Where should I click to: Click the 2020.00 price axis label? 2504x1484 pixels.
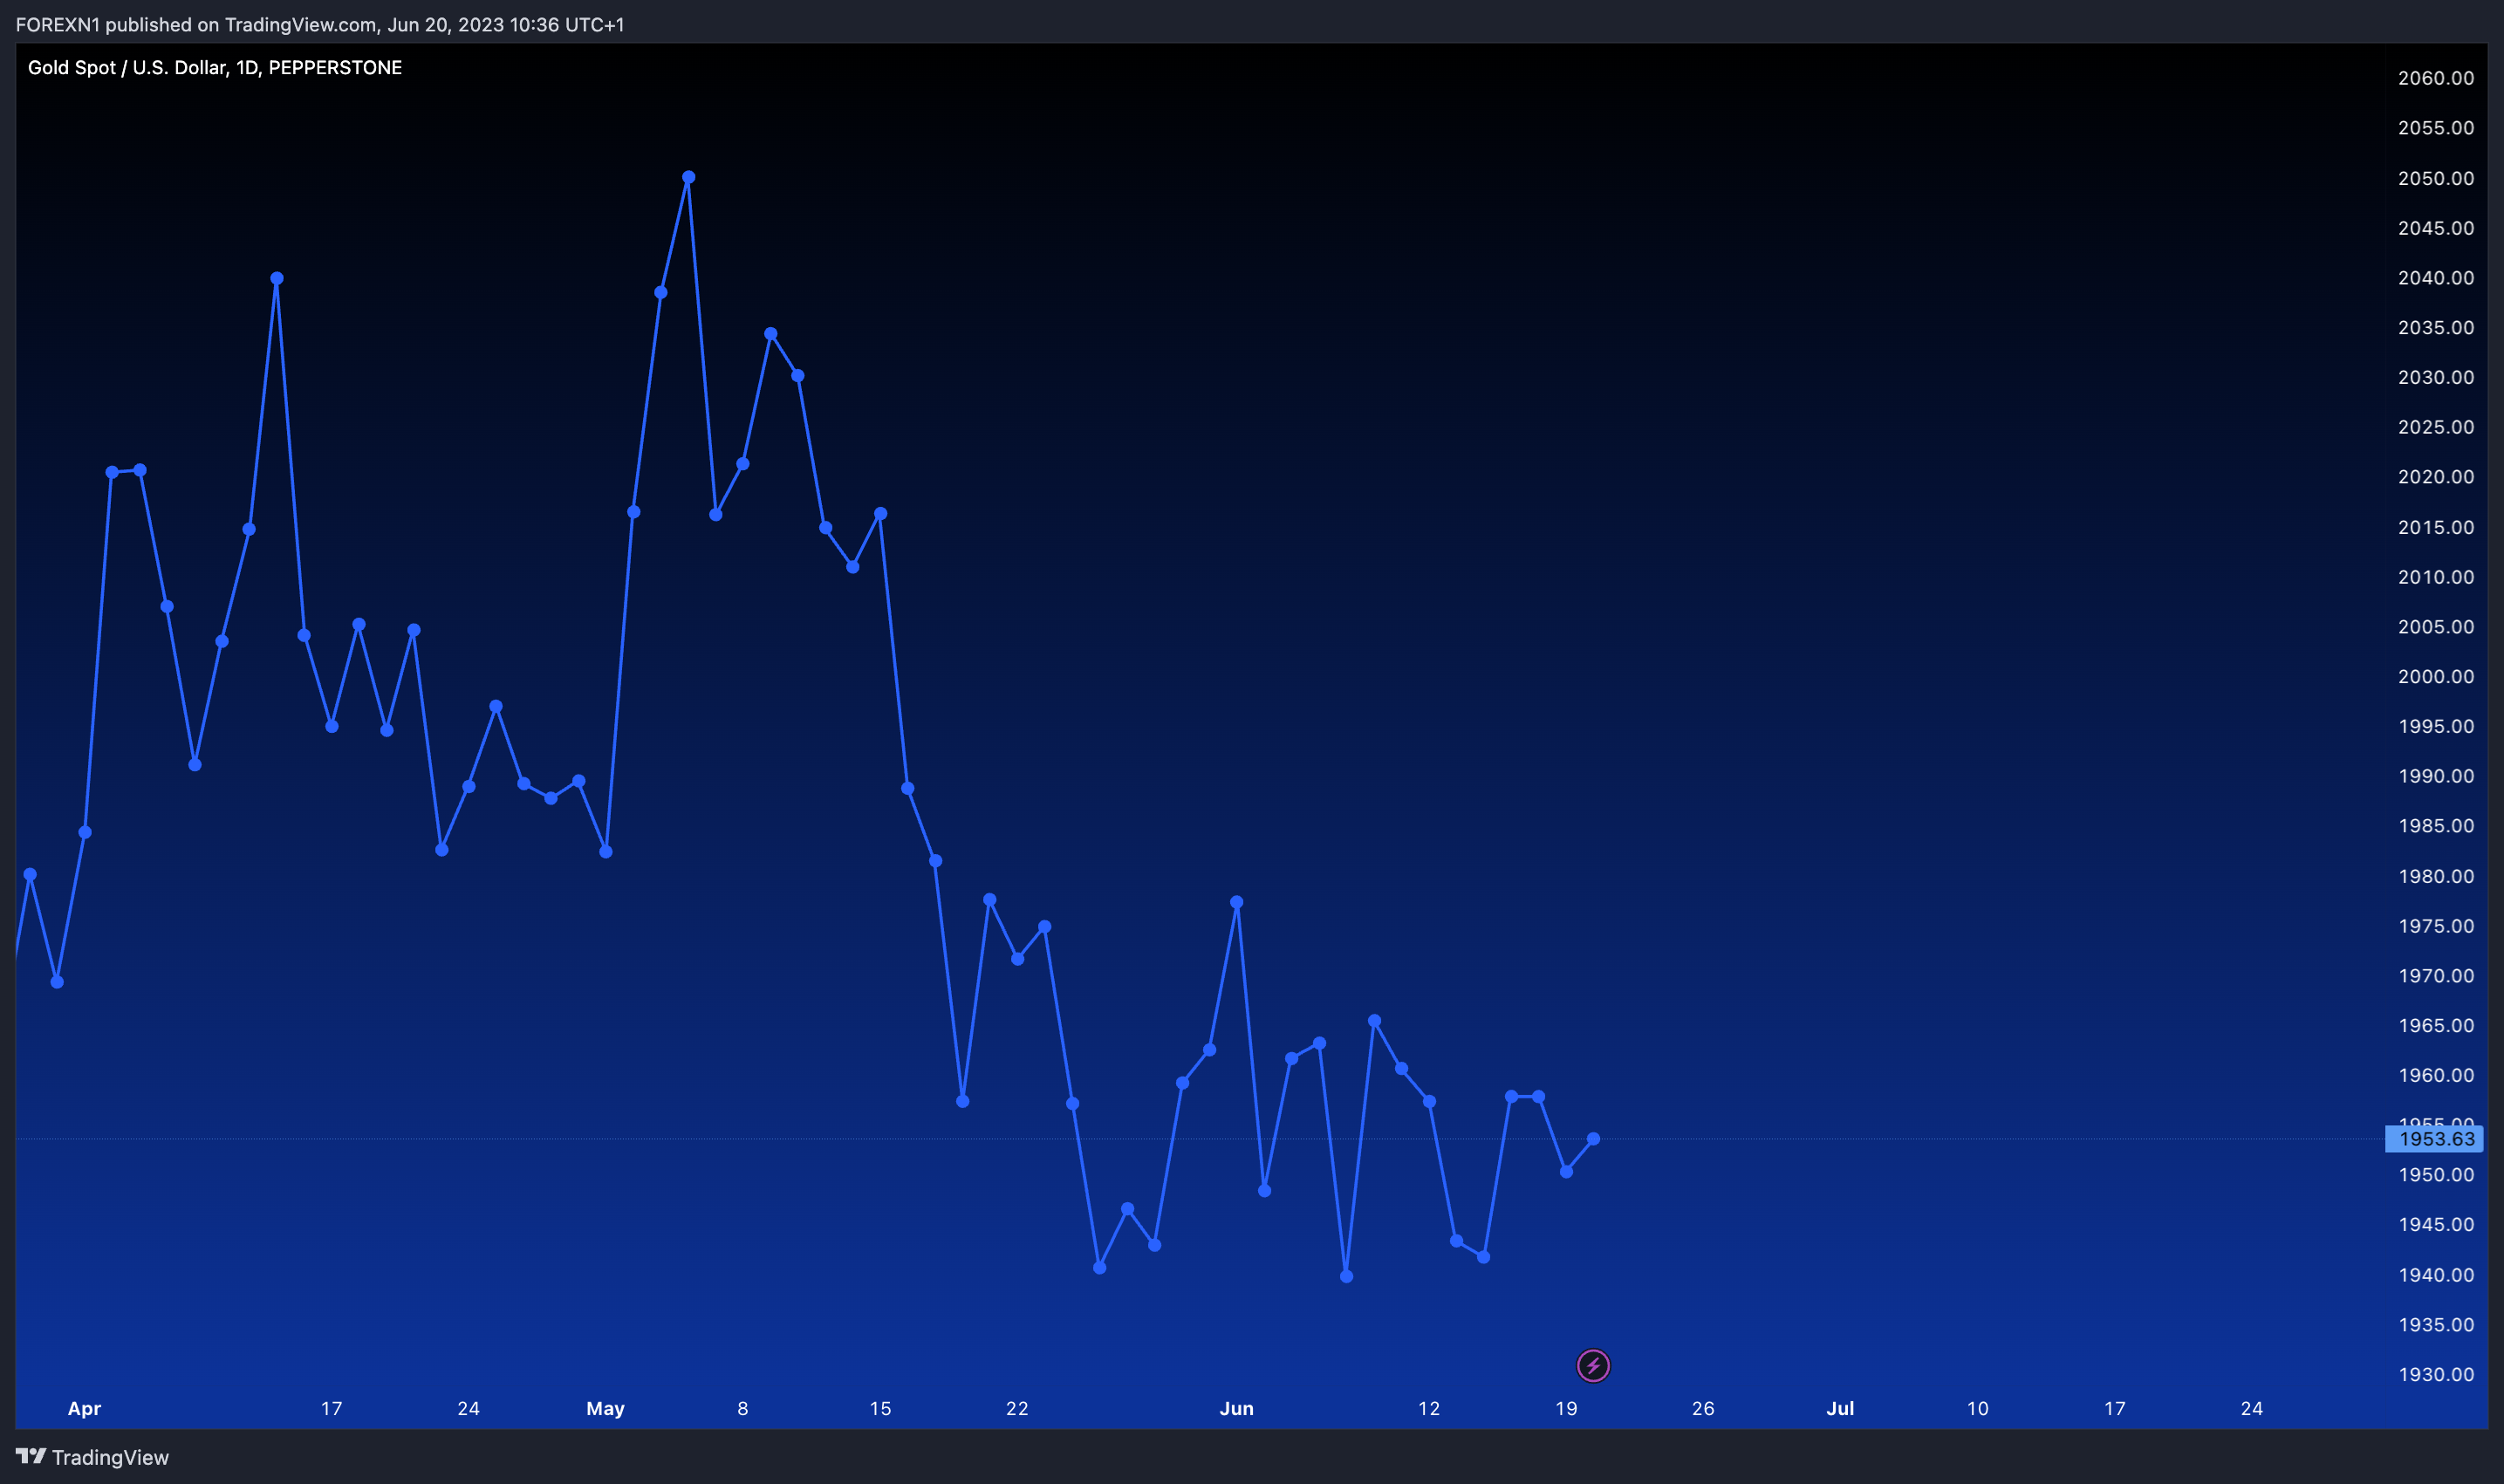pyautogui.click(x=2435, y=477)
